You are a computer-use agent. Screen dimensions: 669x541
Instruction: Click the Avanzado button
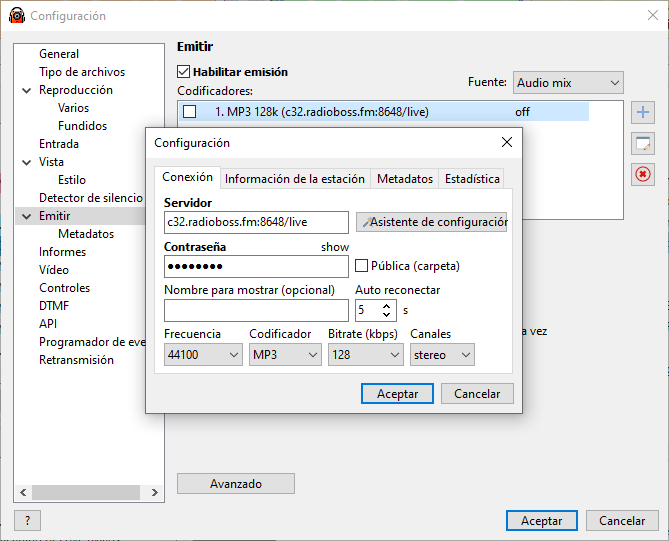(x=236, y=484)
